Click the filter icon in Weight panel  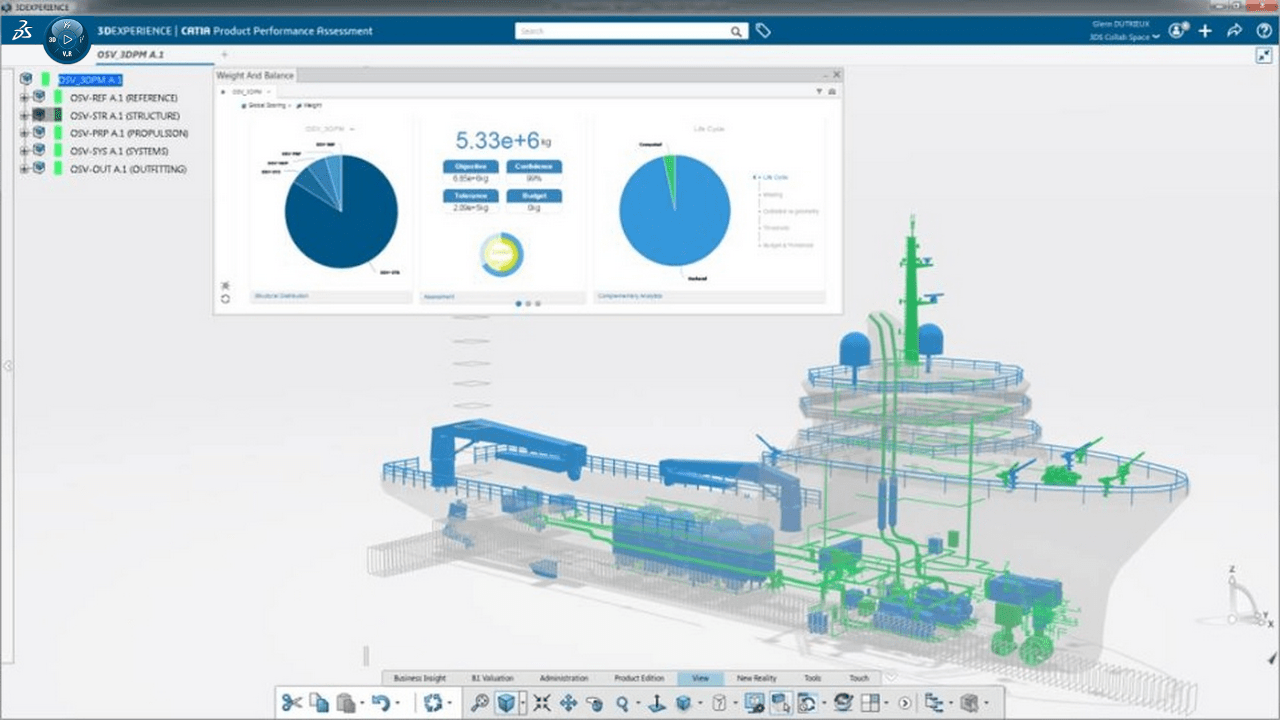click(819, 91)
